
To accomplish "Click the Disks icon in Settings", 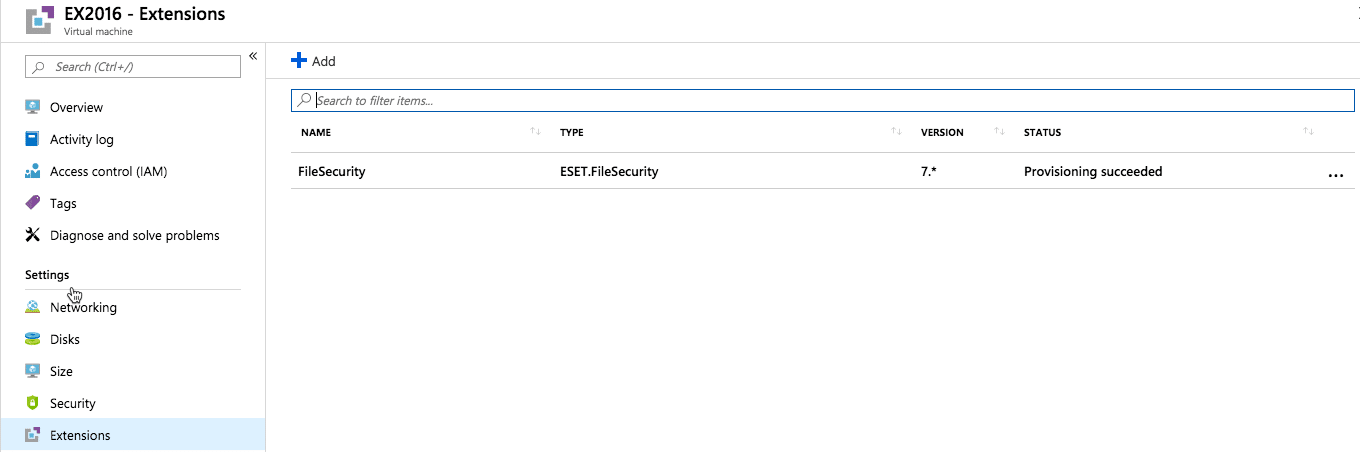I will [x=32, y=339].
